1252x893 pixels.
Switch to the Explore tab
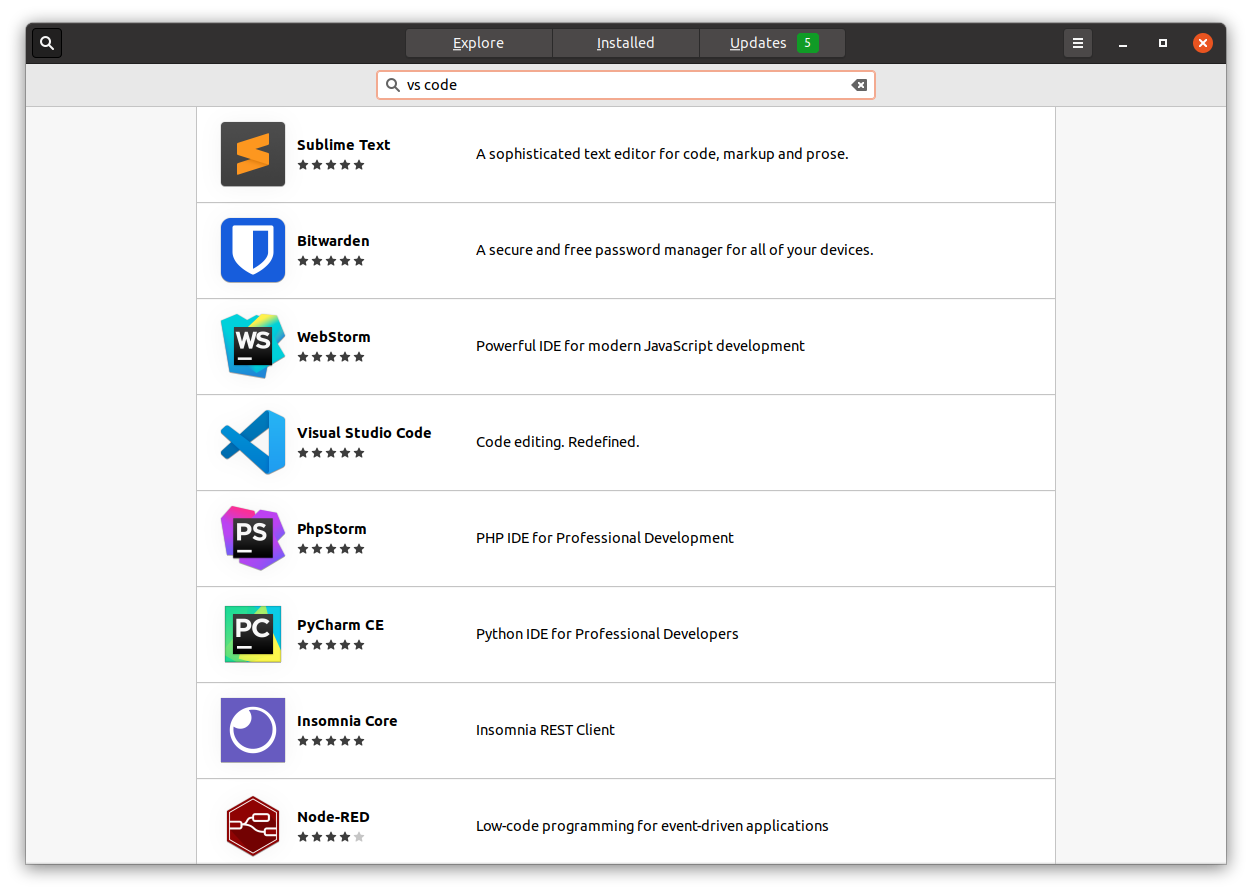479,43
